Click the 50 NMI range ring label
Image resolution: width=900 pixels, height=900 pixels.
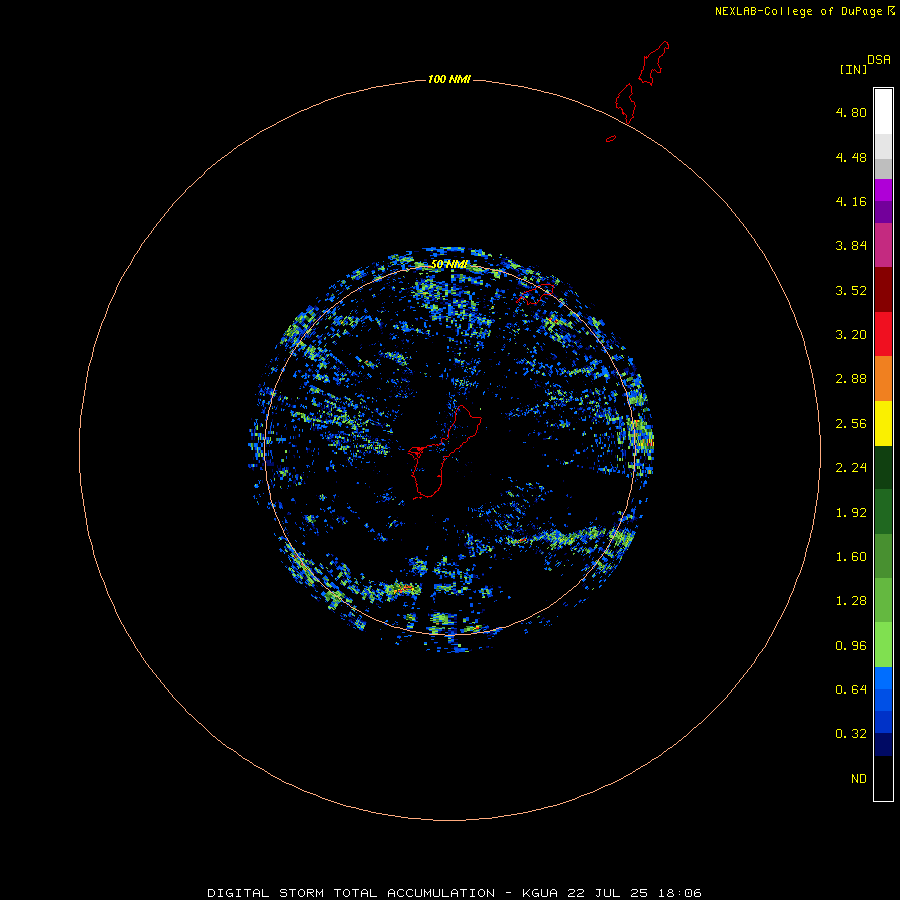[x=449, y=265]
